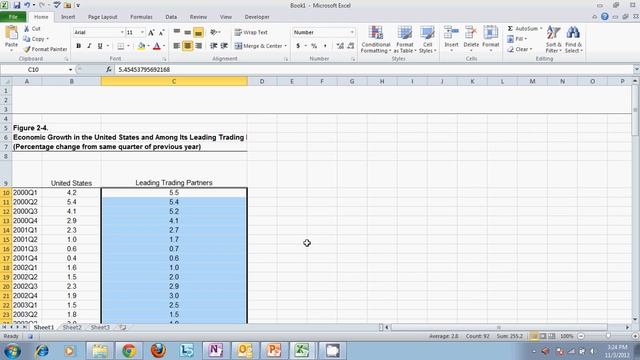Image resolution: width=640 pixels, height=360 pixels.
Task: Apply accounting dollar format
Action: point(298,46)
